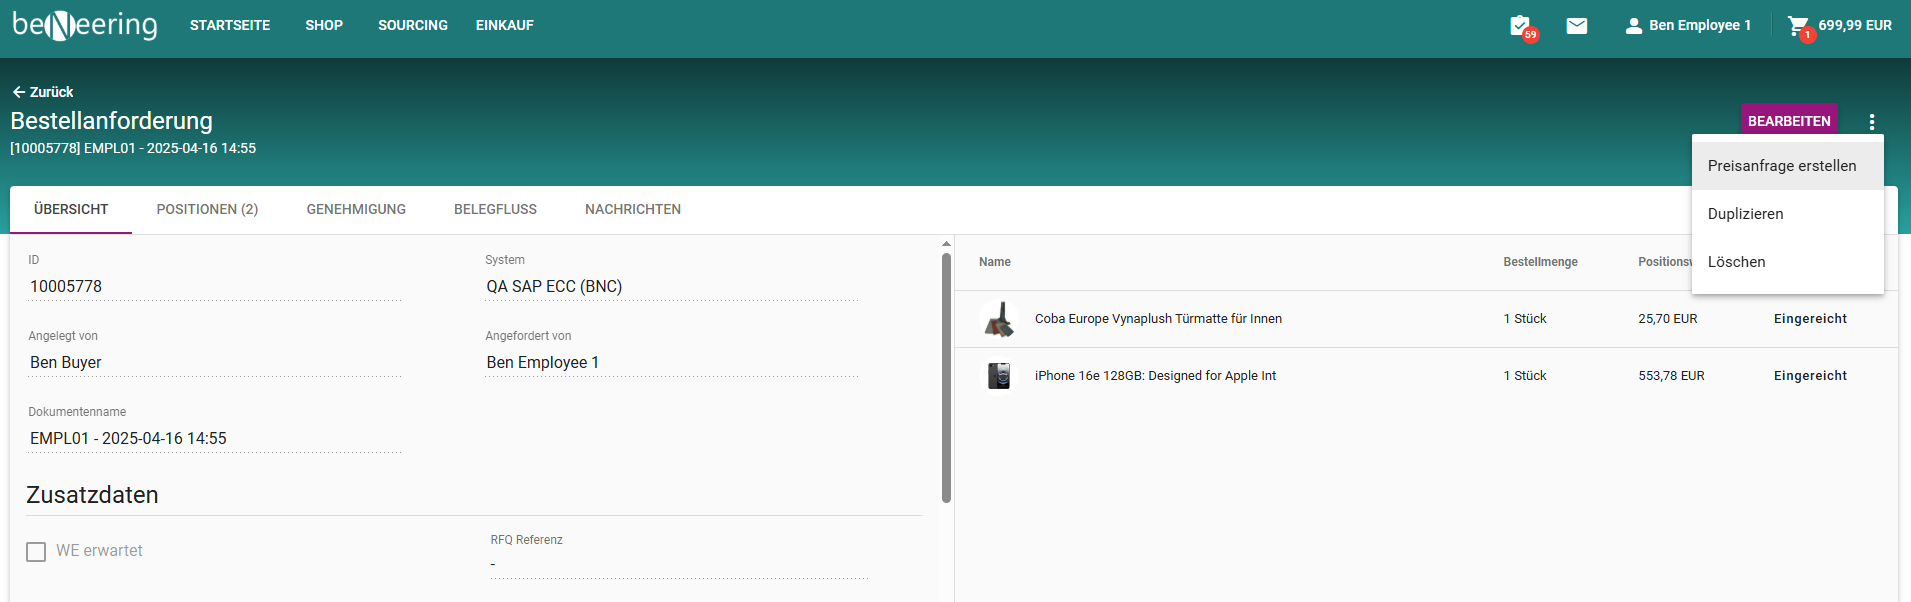Screen dimensions: 1911x602
Task: Click the overview panel vertical scrollbar
Action: pos(946,380)
